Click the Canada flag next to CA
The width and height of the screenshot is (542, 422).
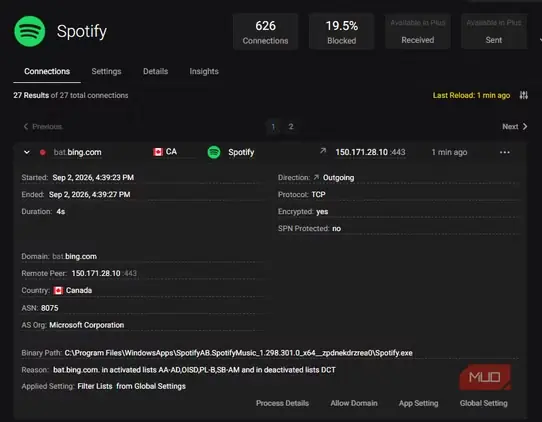(158, 152)
